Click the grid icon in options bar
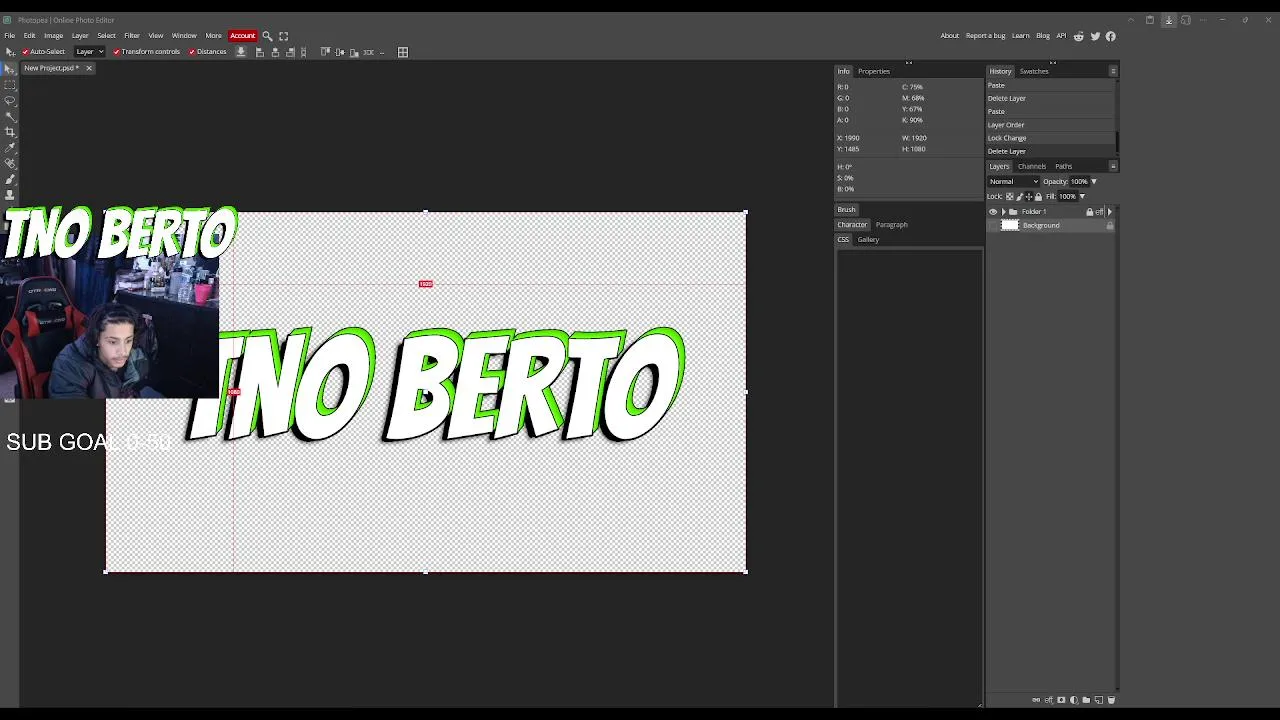 pos(403,52)
